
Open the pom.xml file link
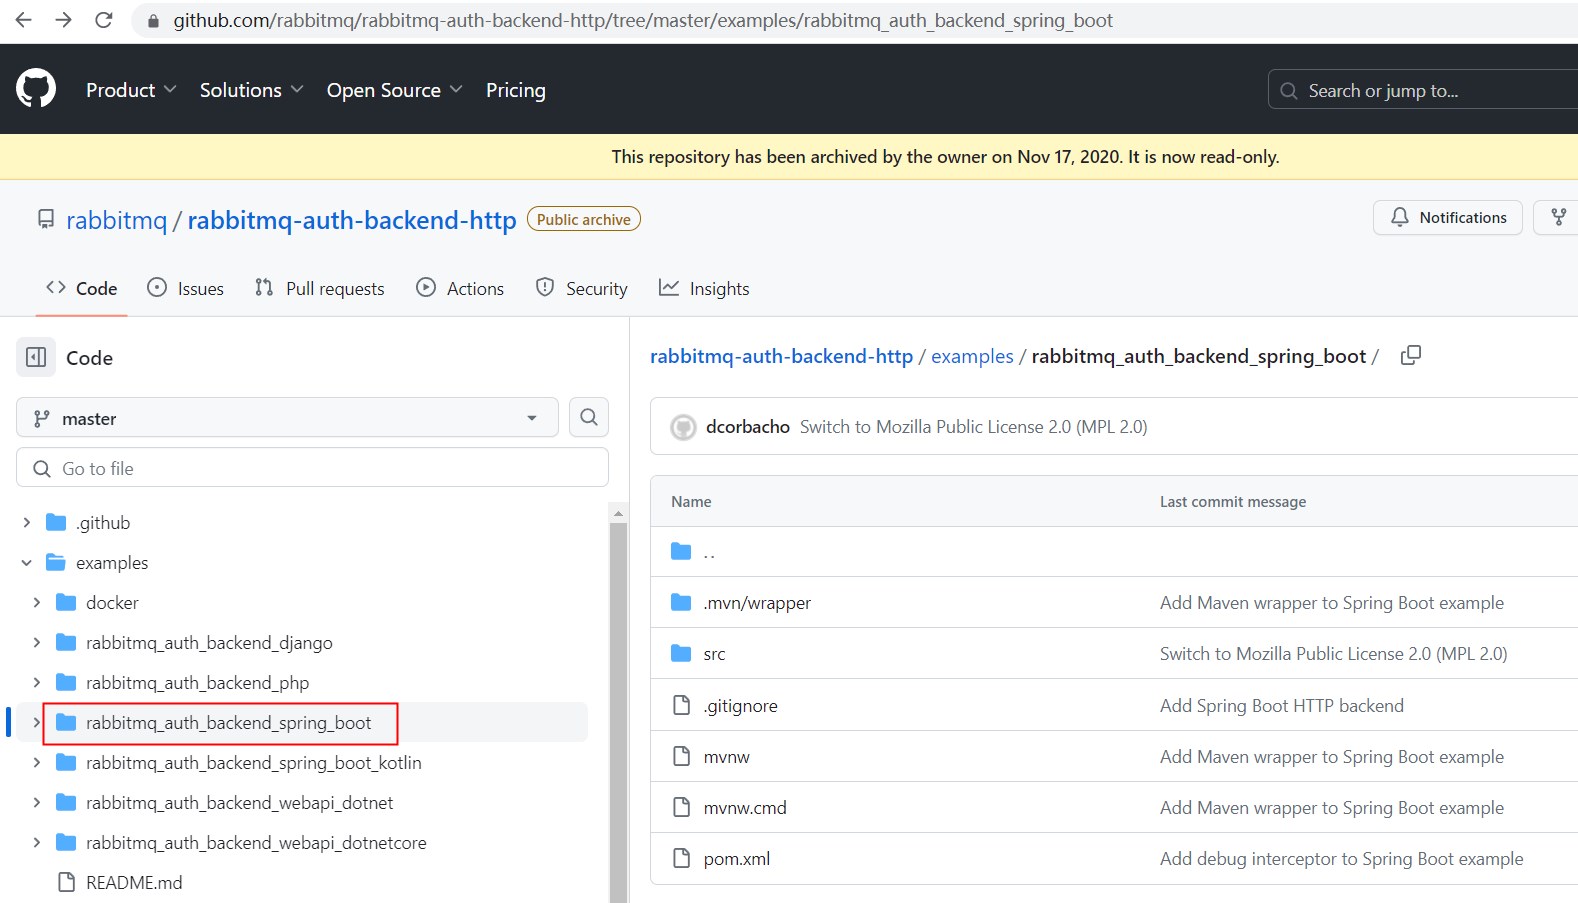click(736, 859)
